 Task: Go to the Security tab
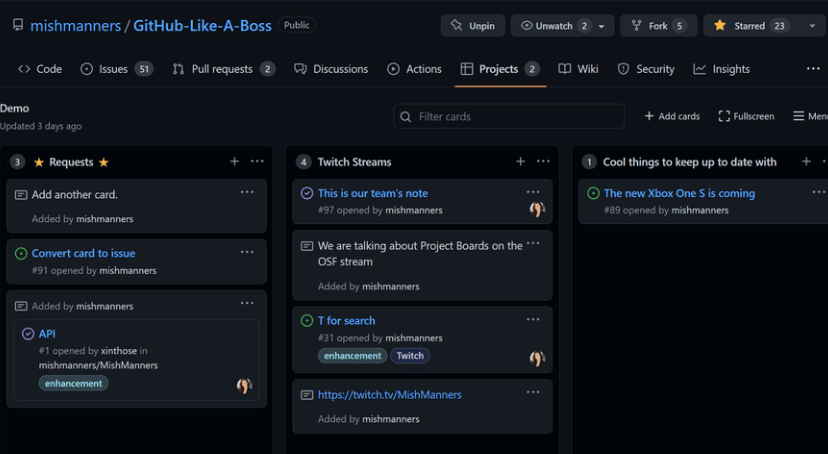coord(646,69)
